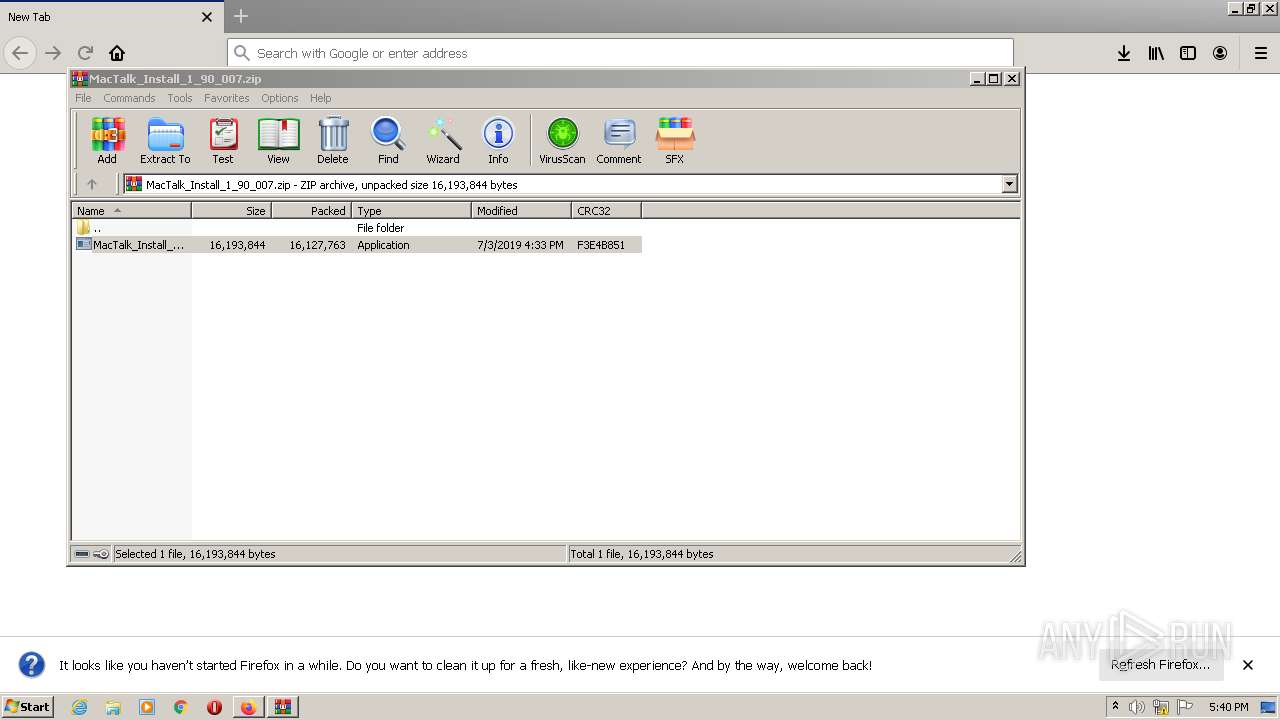Screen dimensions: 1280x720
Task: Click the Extract To toolbar icon
Action: [165, 140]
